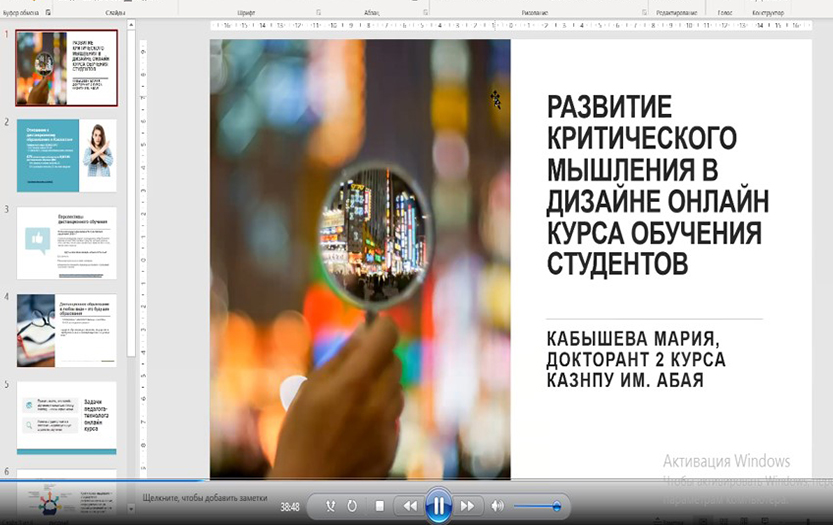
Task: Pause the video playback
Action: point(437,506)
